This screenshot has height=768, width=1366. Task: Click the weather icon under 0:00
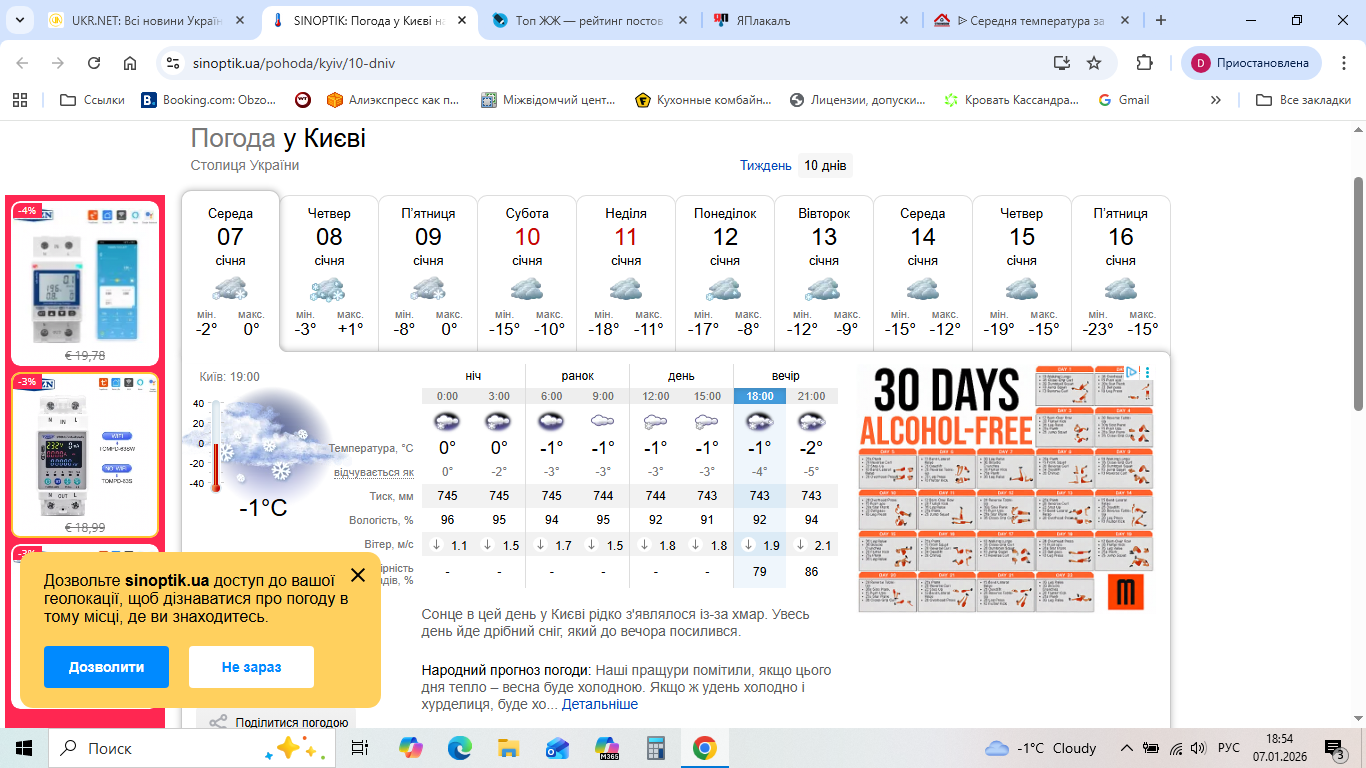(x=447, y=421)
